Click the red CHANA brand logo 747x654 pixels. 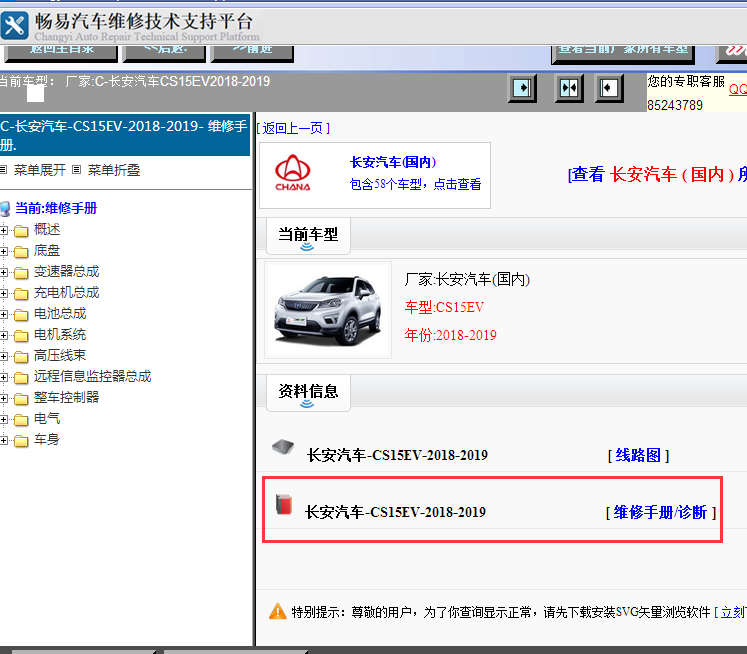pyautogui.click(x=293, y=173)
